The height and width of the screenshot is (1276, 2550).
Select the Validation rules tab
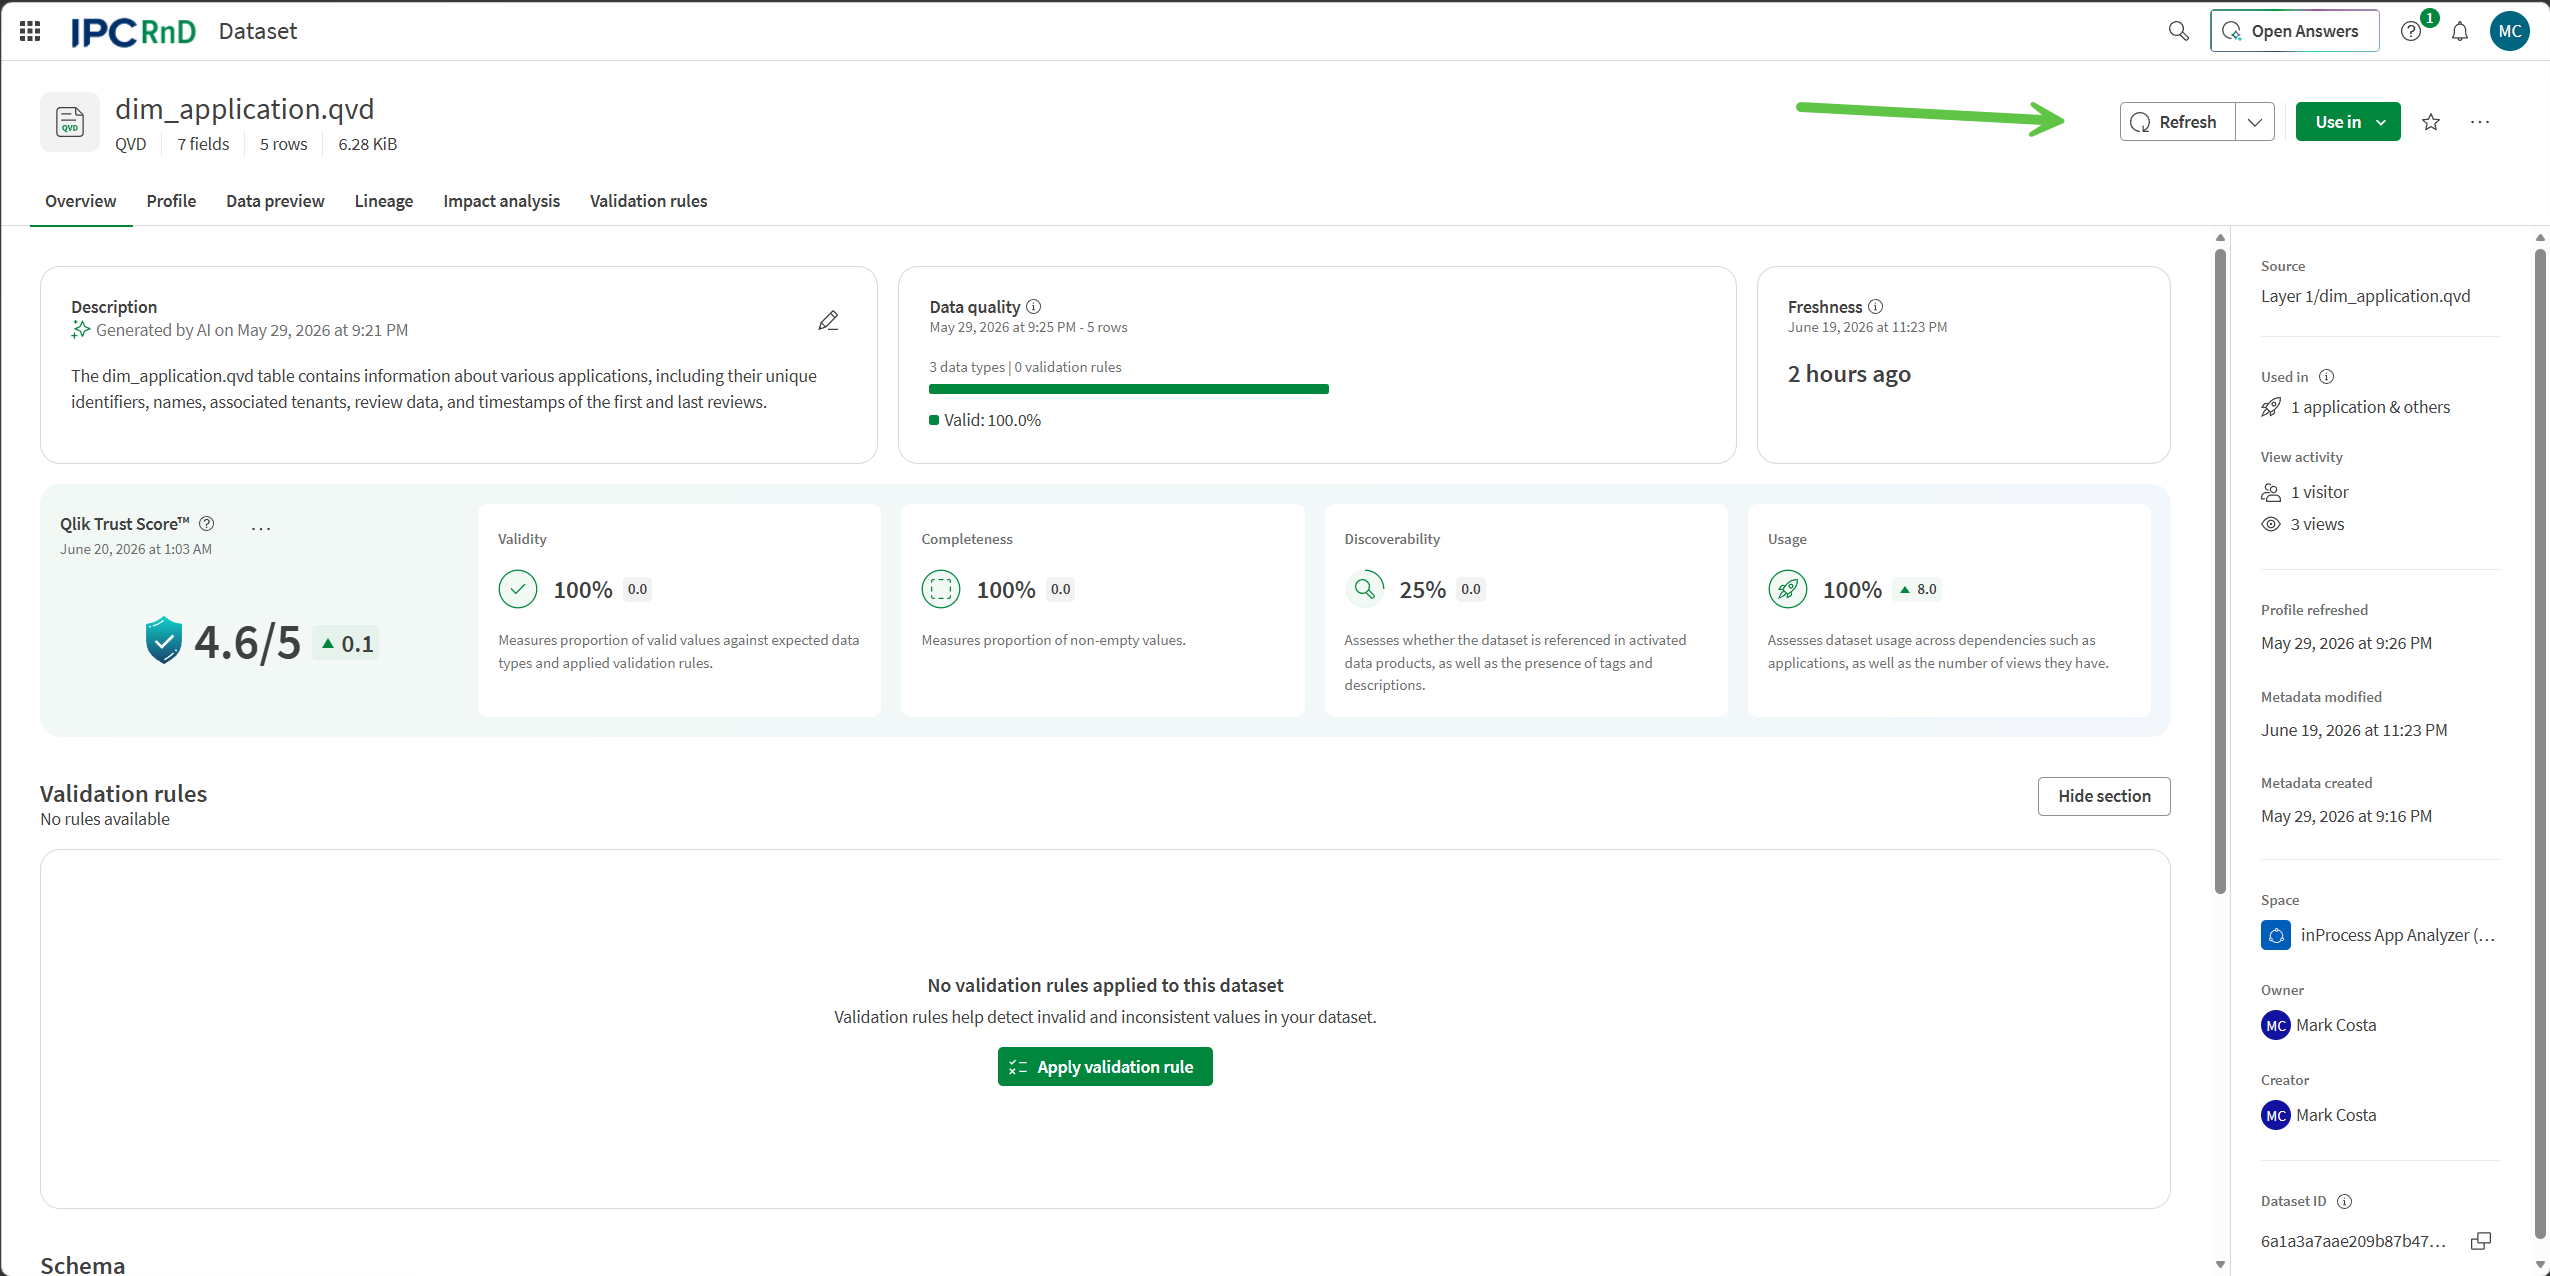(x=648, y=201)
